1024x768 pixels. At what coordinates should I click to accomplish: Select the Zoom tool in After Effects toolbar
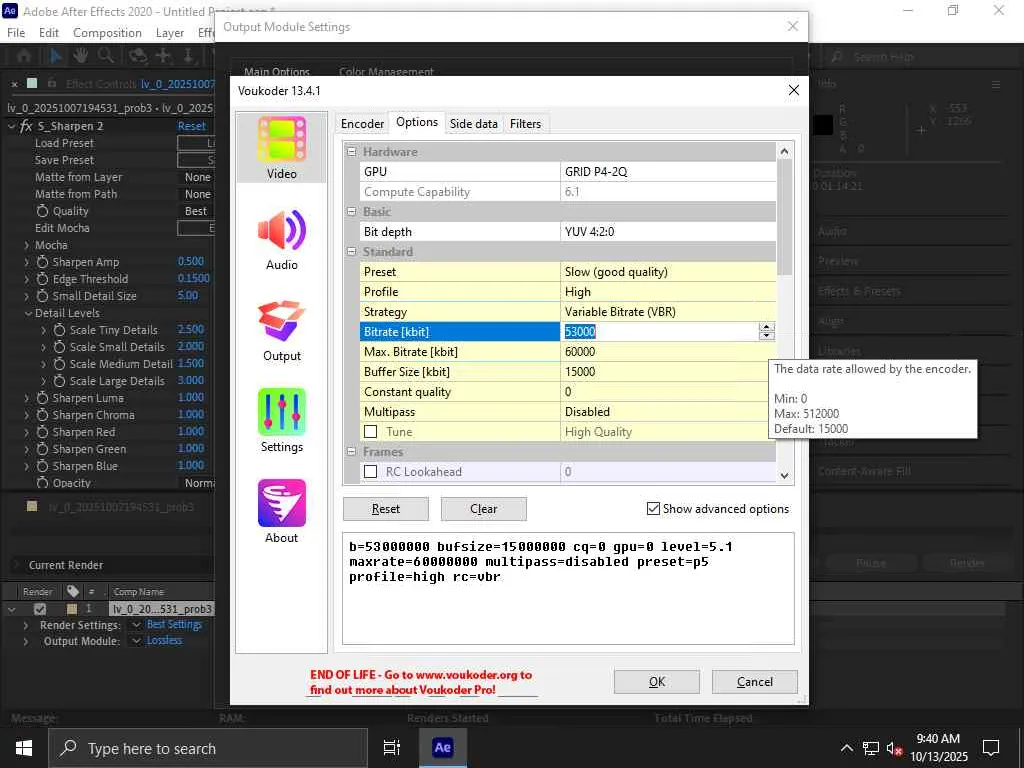click(x=106, y=56)
